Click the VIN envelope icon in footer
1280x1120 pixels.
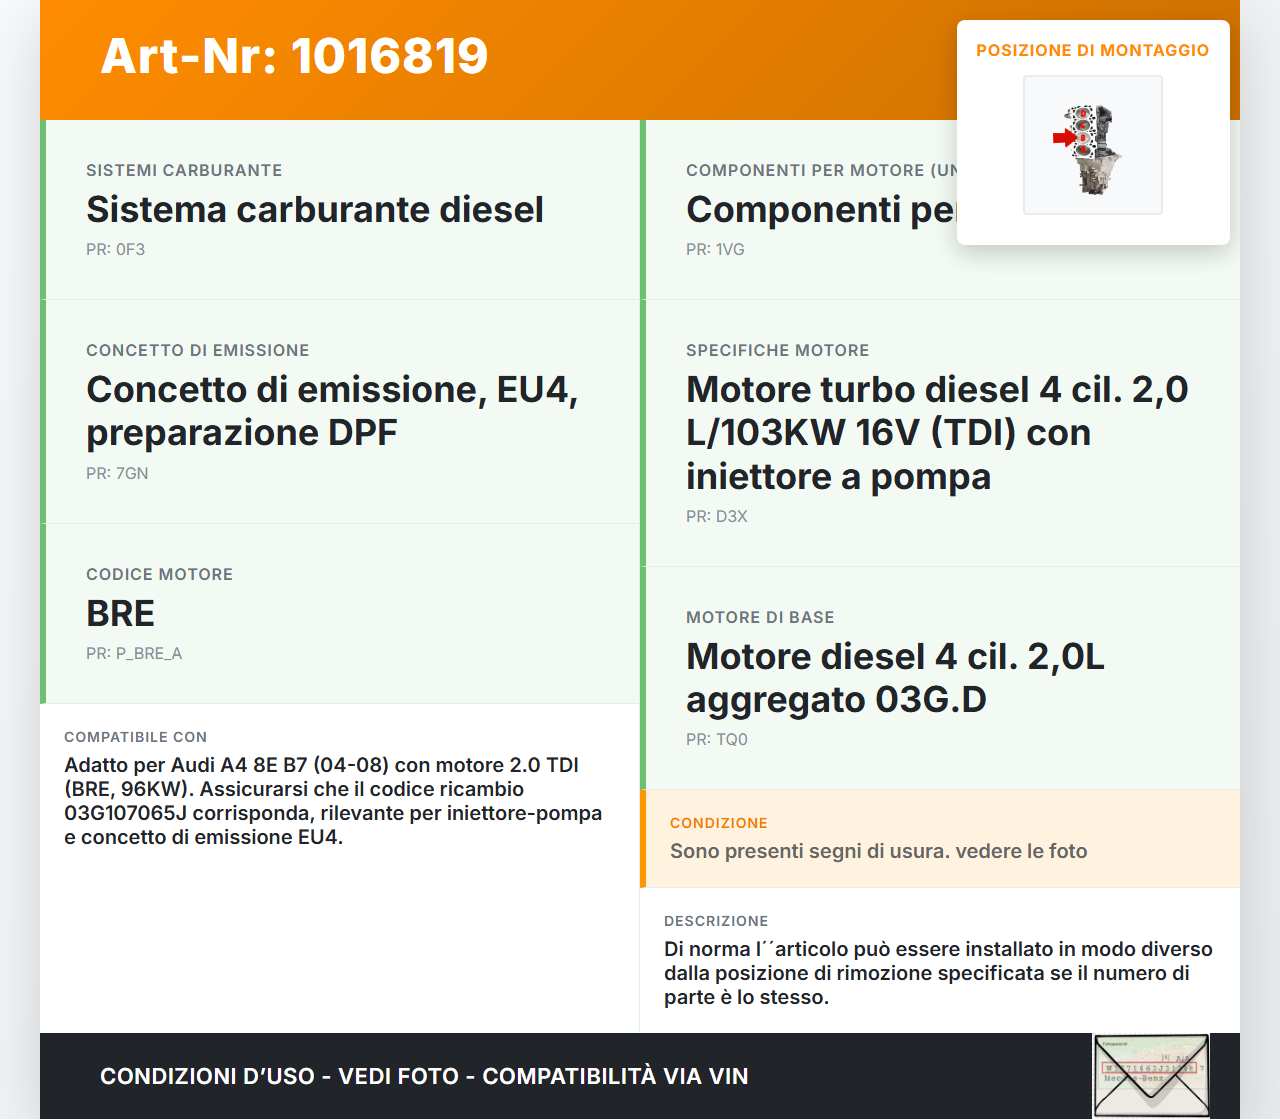point(1151,1076)
